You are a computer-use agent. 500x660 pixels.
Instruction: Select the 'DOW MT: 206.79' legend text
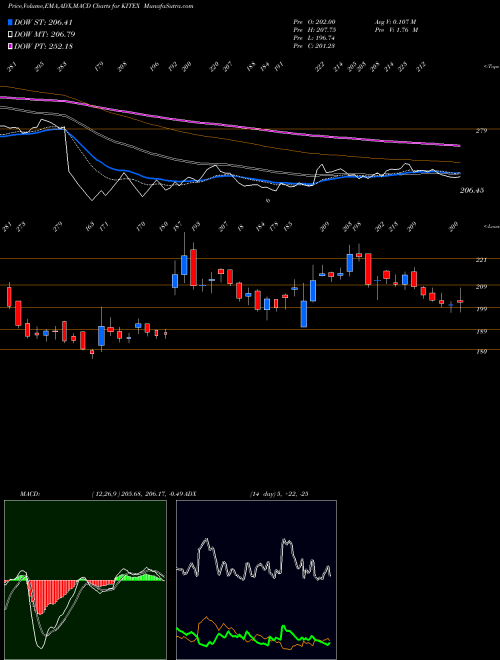(x=45, y=34)
